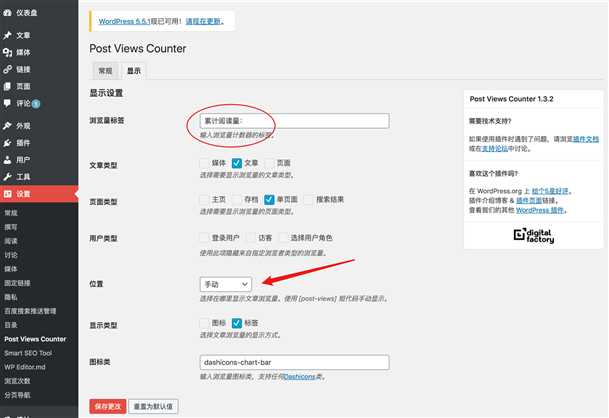This screenshot has height=418, width=609.
Task: Select Post Views Counter in the sidebar submenu
Action: pos(35,339)
